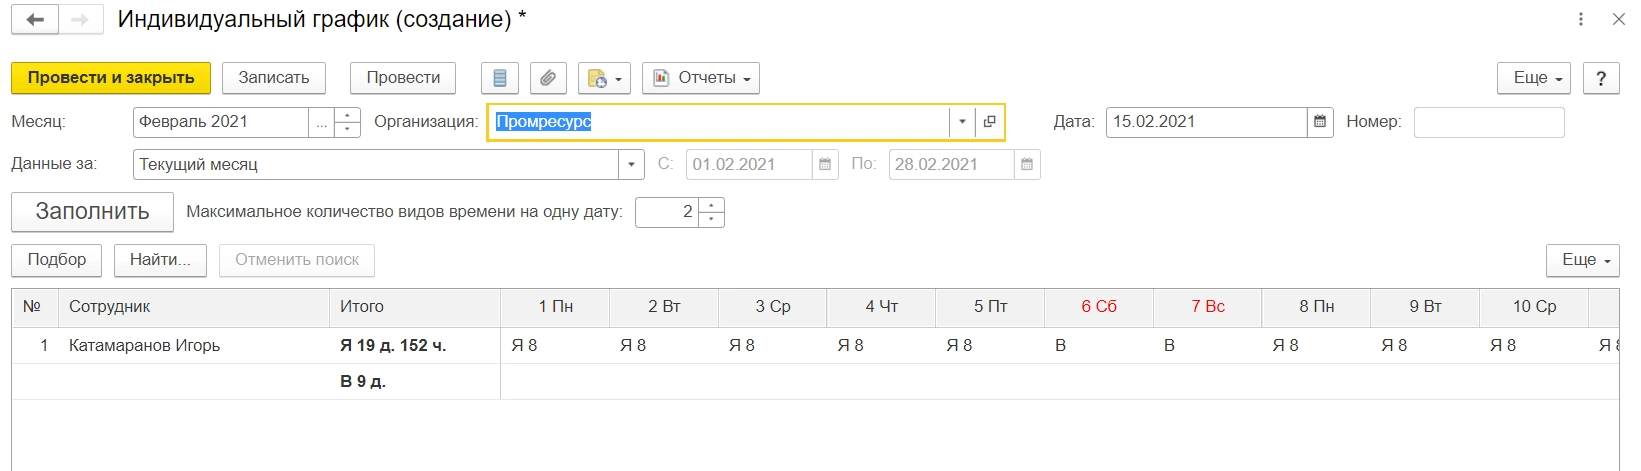Expand the create-based-on dropdown button
The width and height of the screenshot is (1641, 471).
(604, 78)
